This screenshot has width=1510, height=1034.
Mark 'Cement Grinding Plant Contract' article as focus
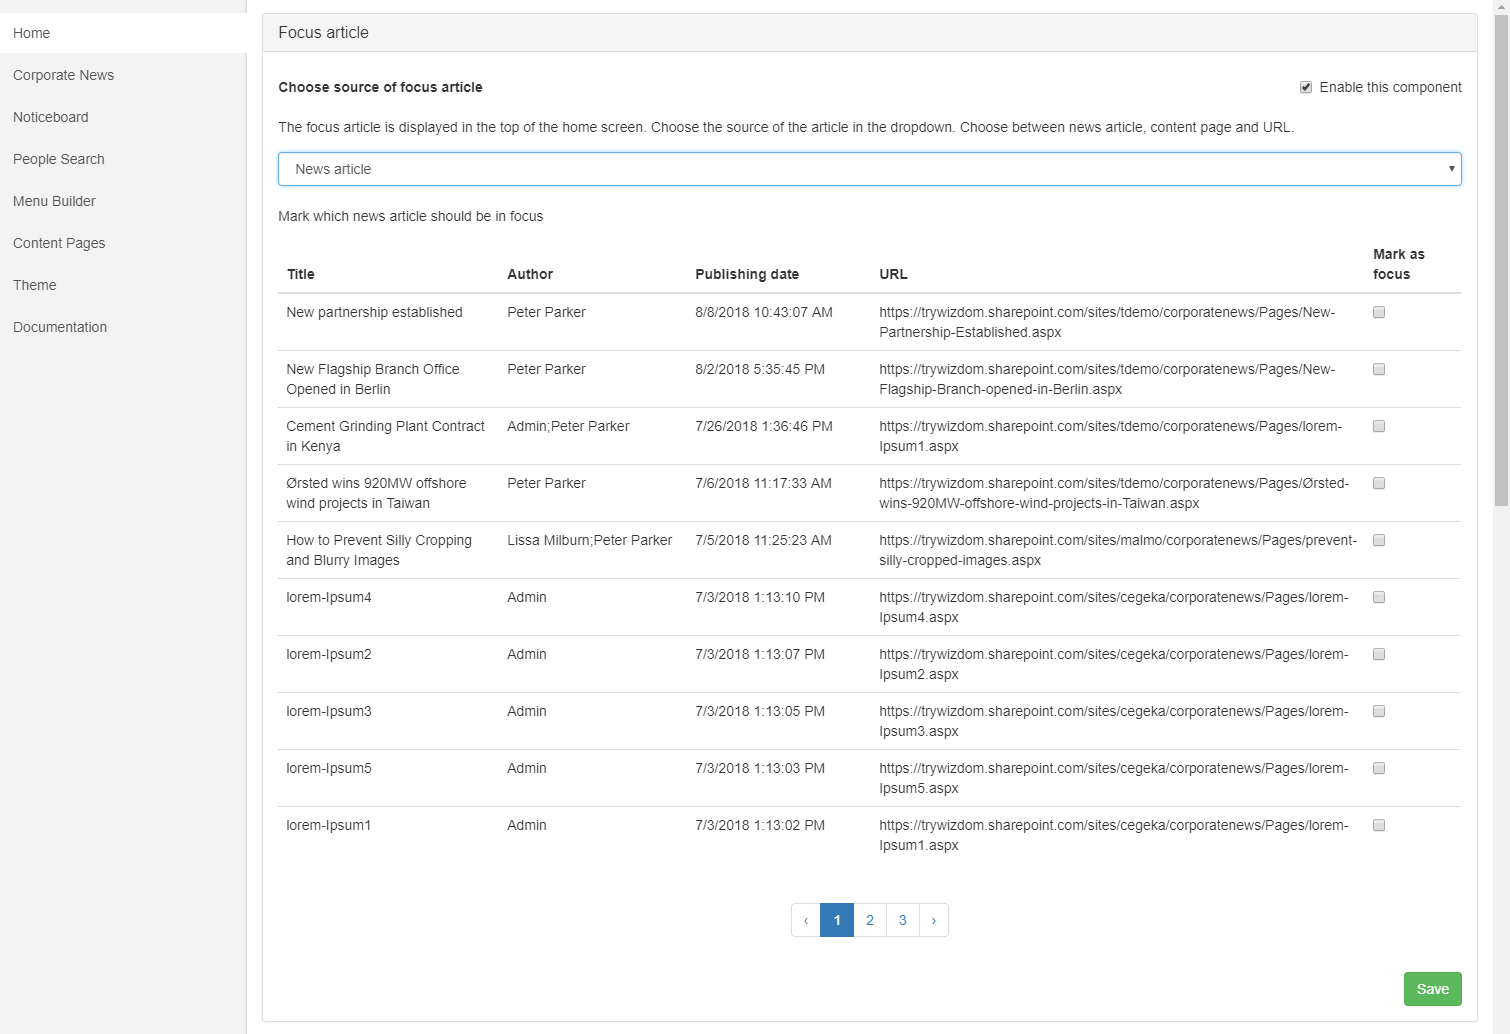tap(1379, 426)
